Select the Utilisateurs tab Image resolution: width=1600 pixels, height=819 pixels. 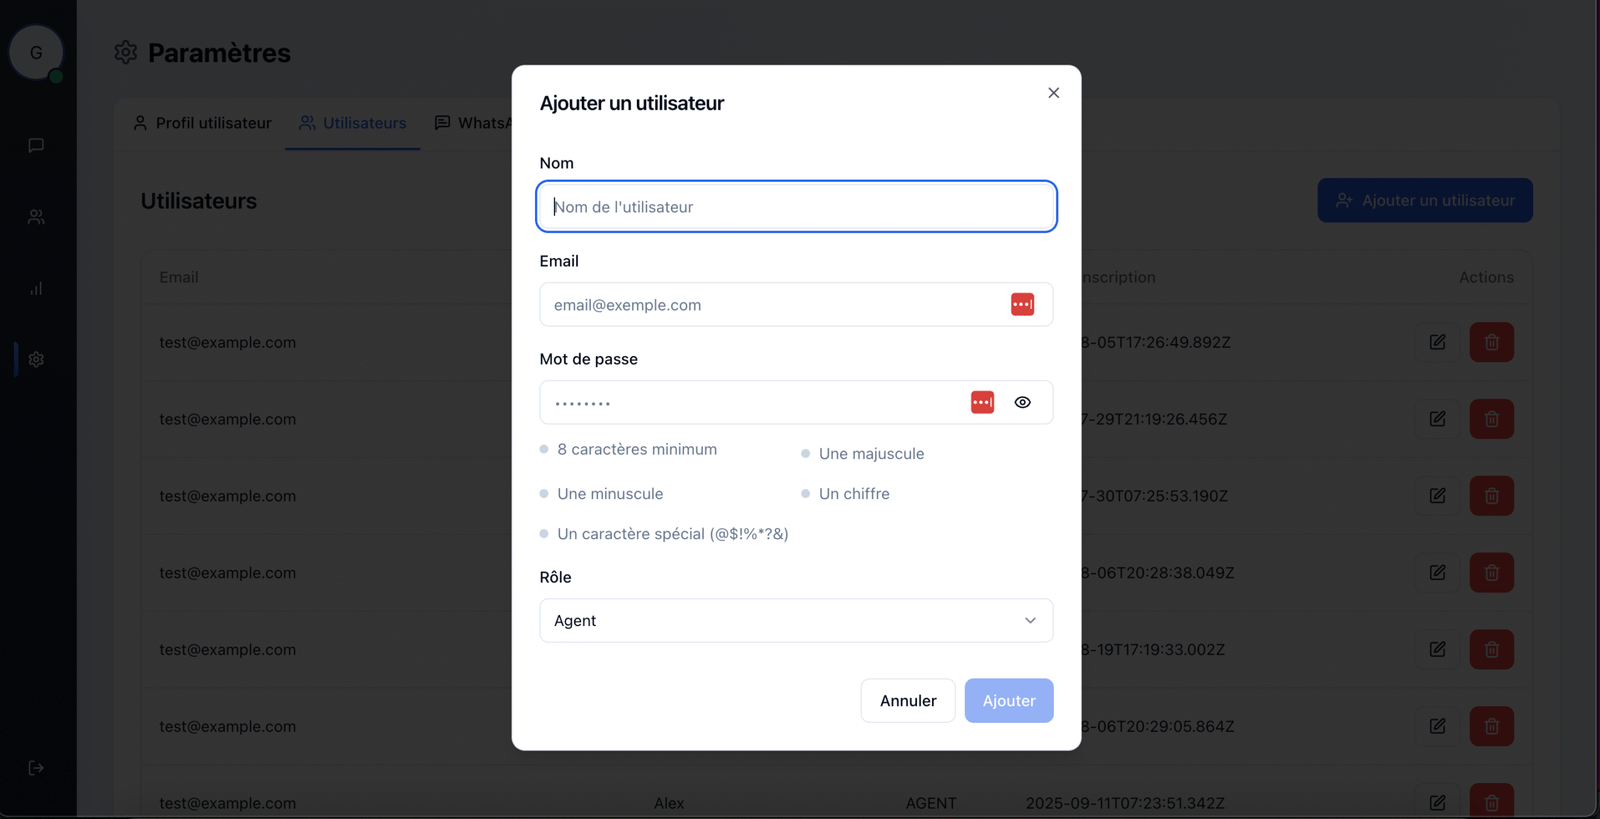tap(352, 123)
